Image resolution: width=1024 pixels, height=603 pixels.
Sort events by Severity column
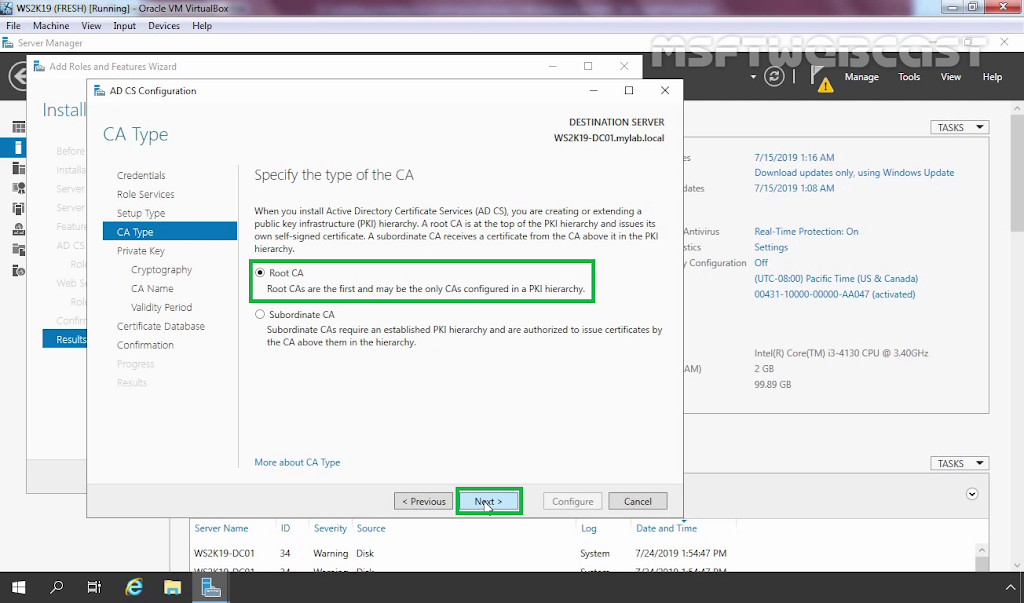coord(330,528)
